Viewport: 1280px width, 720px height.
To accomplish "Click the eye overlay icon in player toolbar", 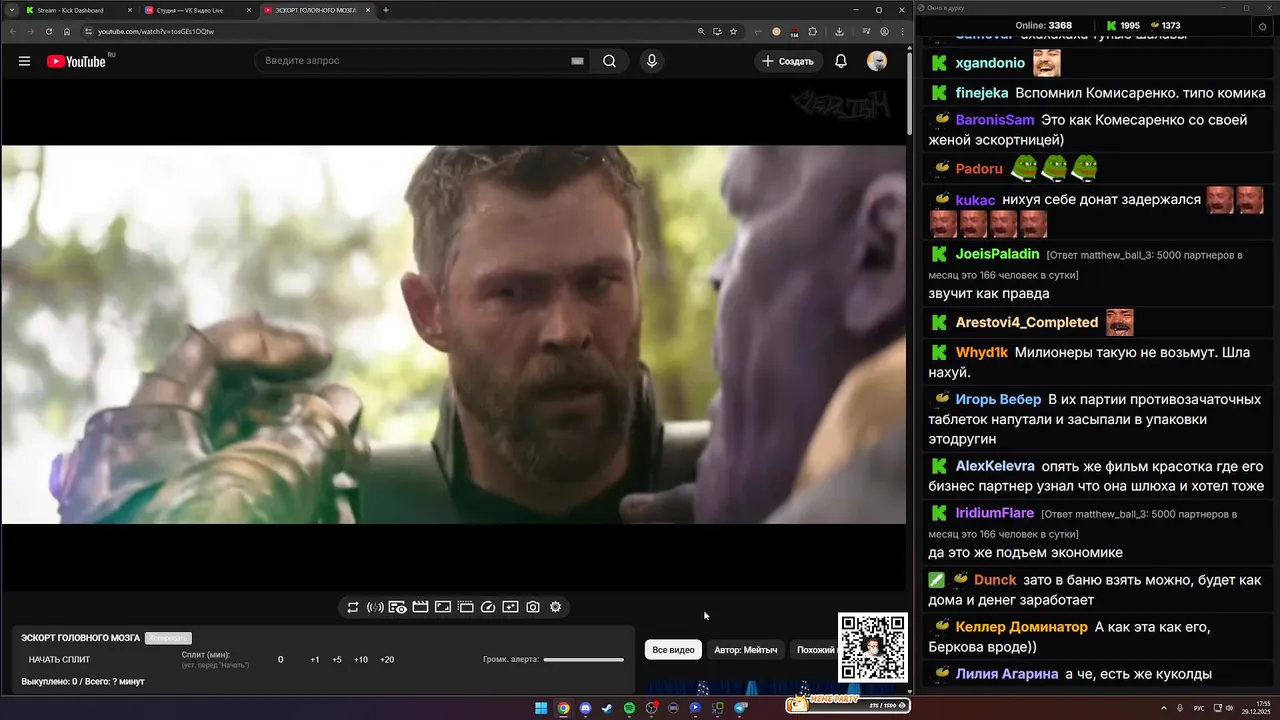I will 398,607.
